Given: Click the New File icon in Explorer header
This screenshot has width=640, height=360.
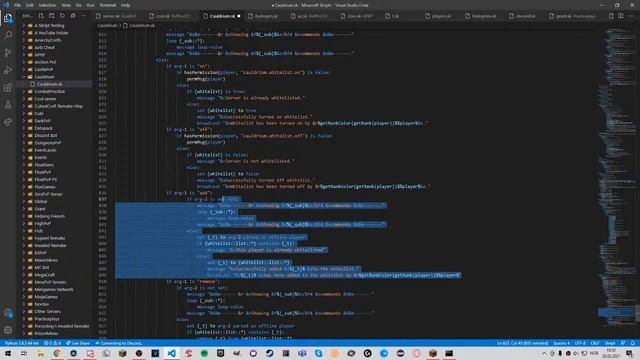Looking at the screenshot, I should pos(41,16).
